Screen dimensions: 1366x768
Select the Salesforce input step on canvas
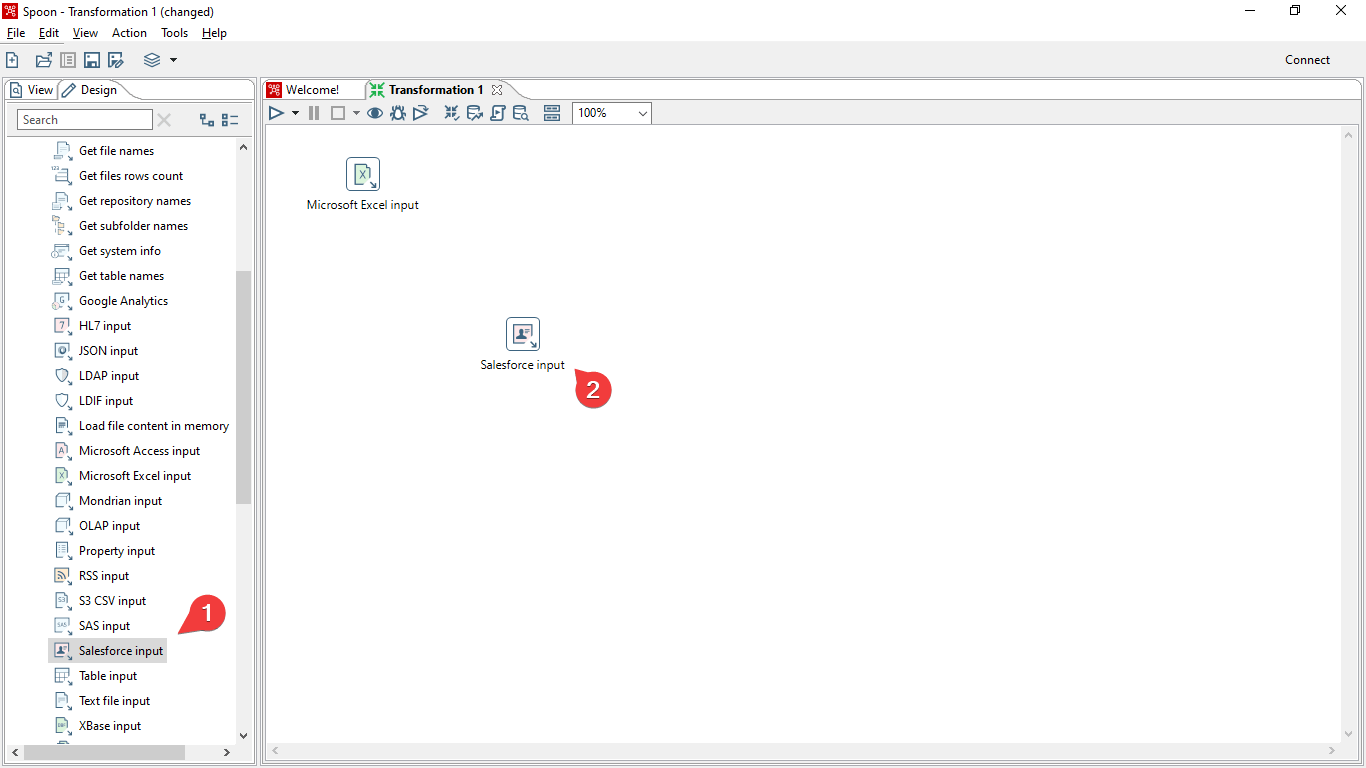click(523, 334)
